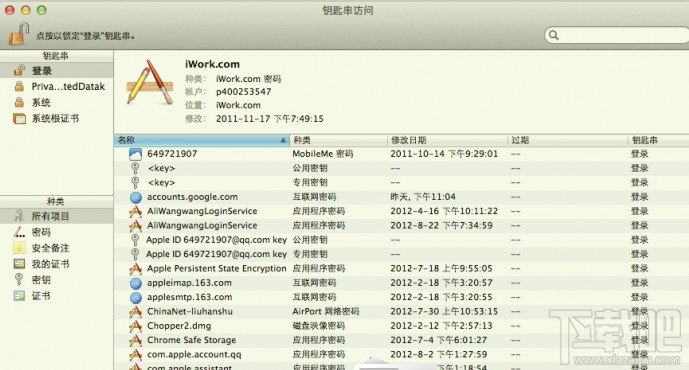
Task: Click date 2012-7-30 上午10:53:15 cell
Action: pyautogui.click(x=444, y=312)
